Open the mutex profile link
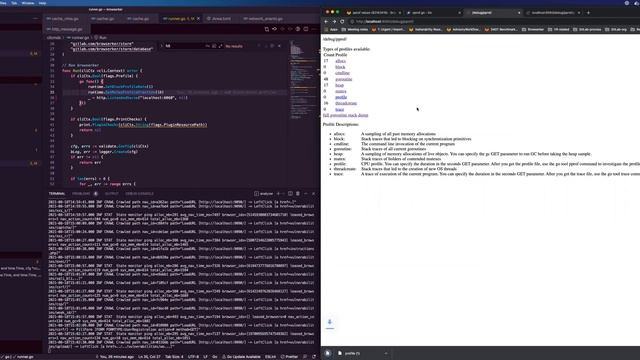Image resolution: width=640 pixels, height=360 pixels. click(341, 91)
